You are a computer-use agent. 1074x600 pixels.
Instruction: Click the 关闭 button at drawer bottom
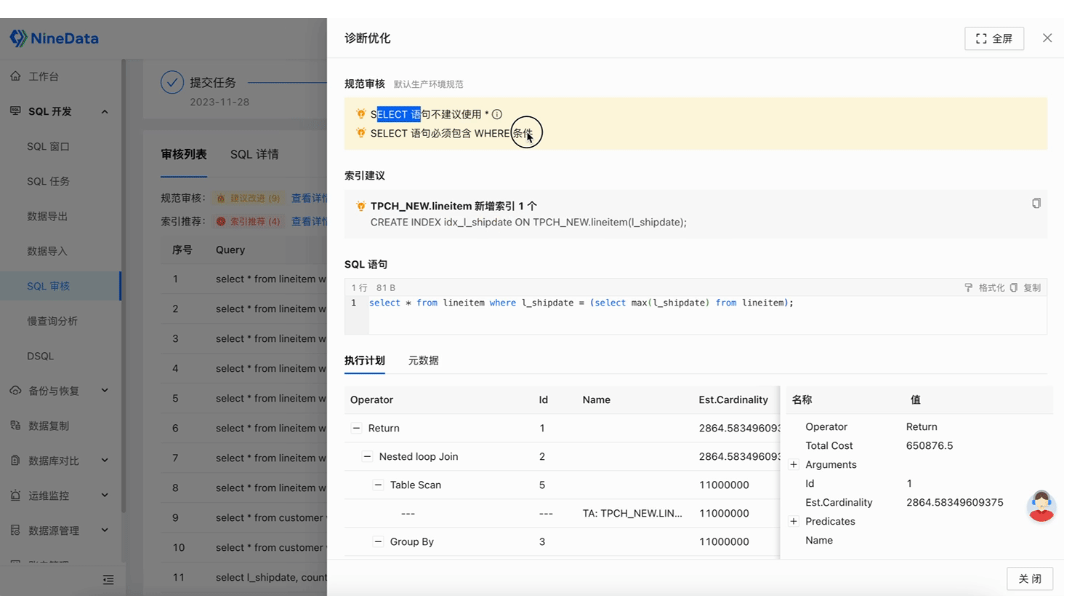pos(1029,579)
